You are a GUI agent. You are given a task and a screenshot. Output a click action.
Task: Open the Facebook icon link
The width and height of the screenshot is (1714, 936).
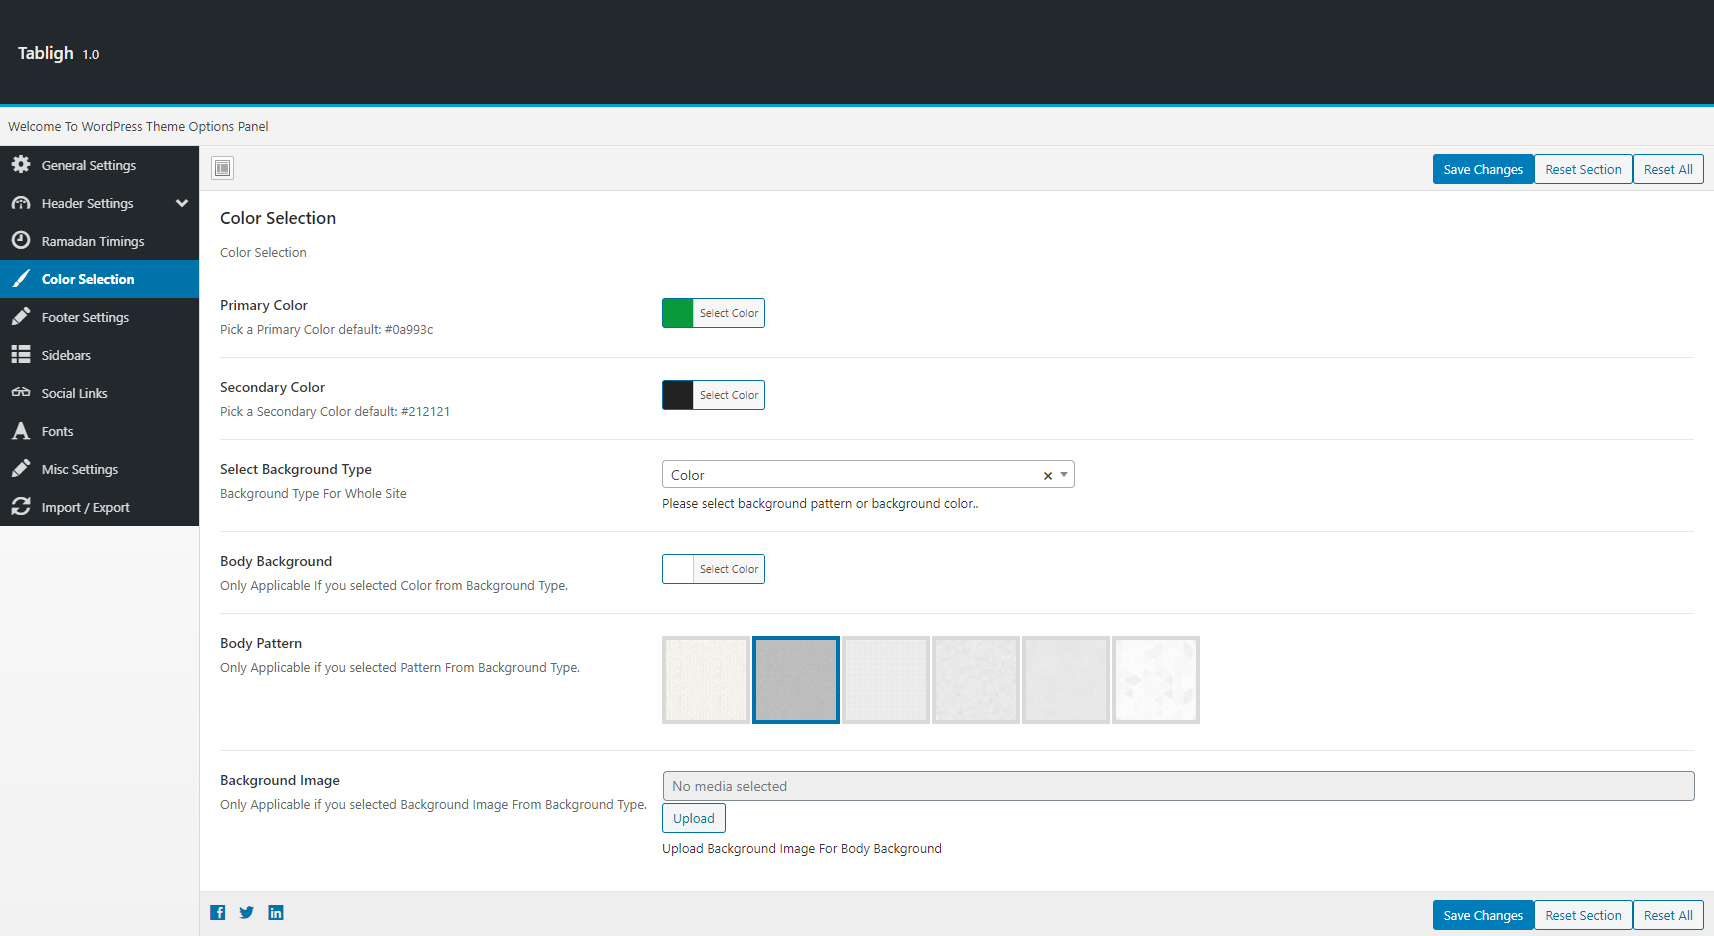217,912
